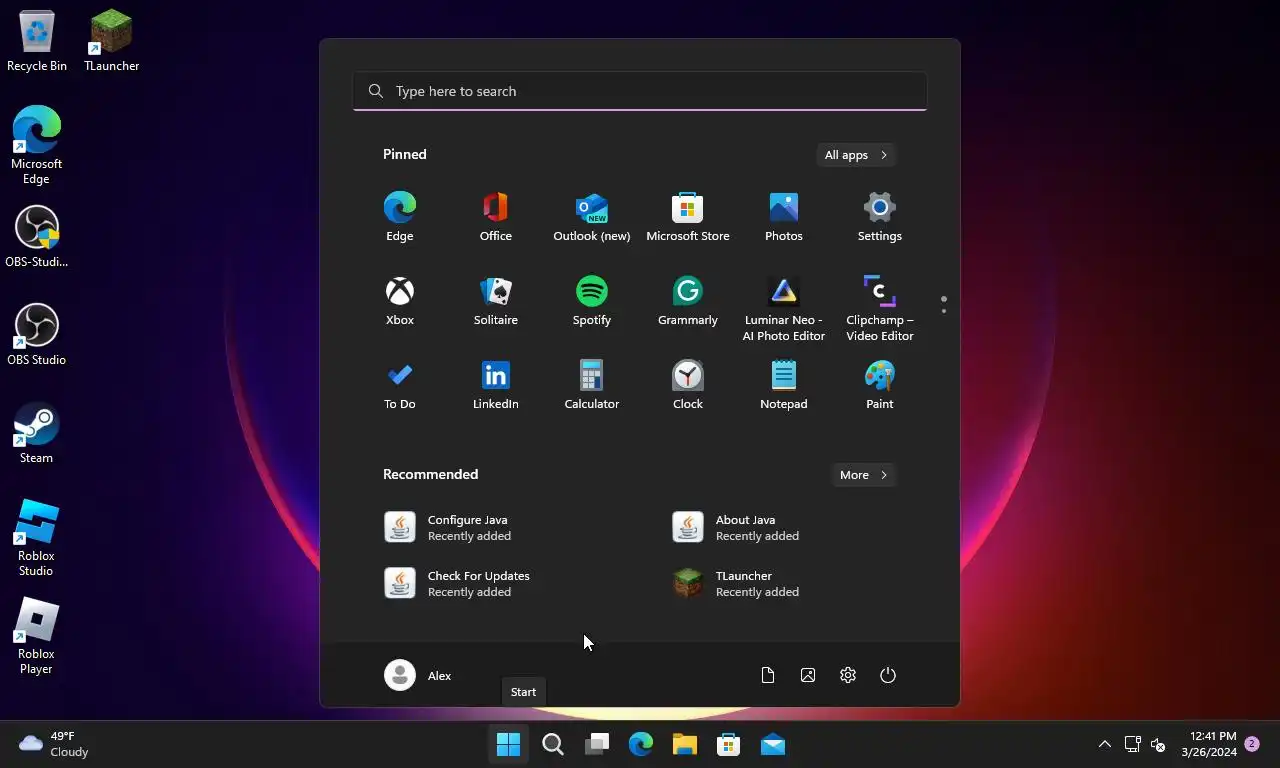Launch the Photos app
This screenshot has height=768, width=1280.
[783, 217]
